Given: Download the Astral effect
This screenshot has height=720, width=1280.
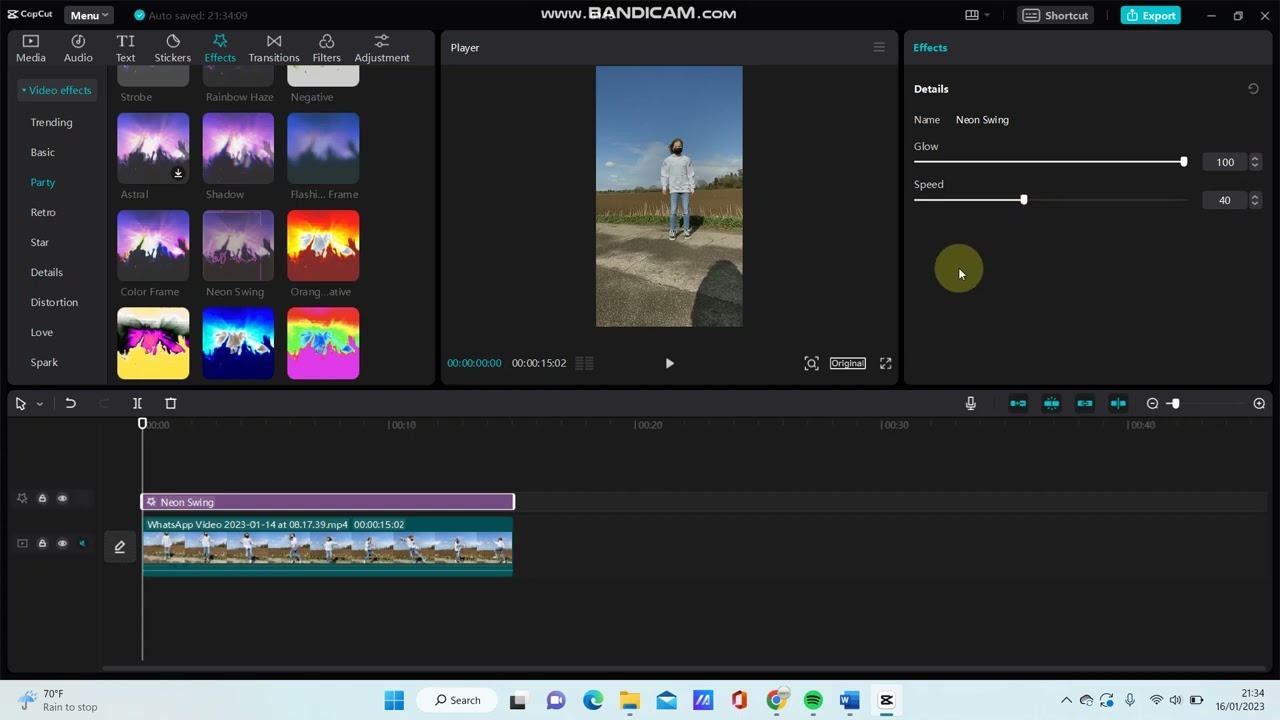Looking at the screenshot, I should tap(178, 173).
